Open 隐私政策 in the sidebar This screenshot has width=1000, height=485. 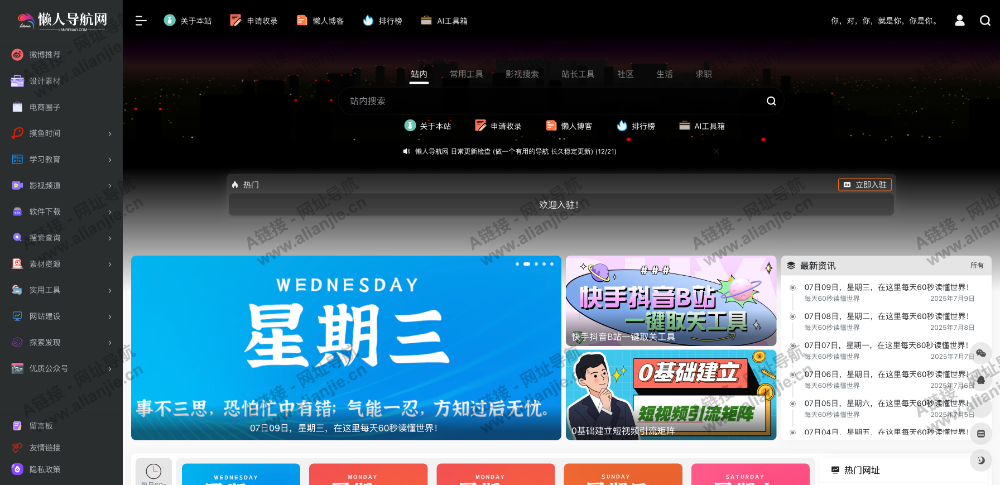(x=45, y=469)
